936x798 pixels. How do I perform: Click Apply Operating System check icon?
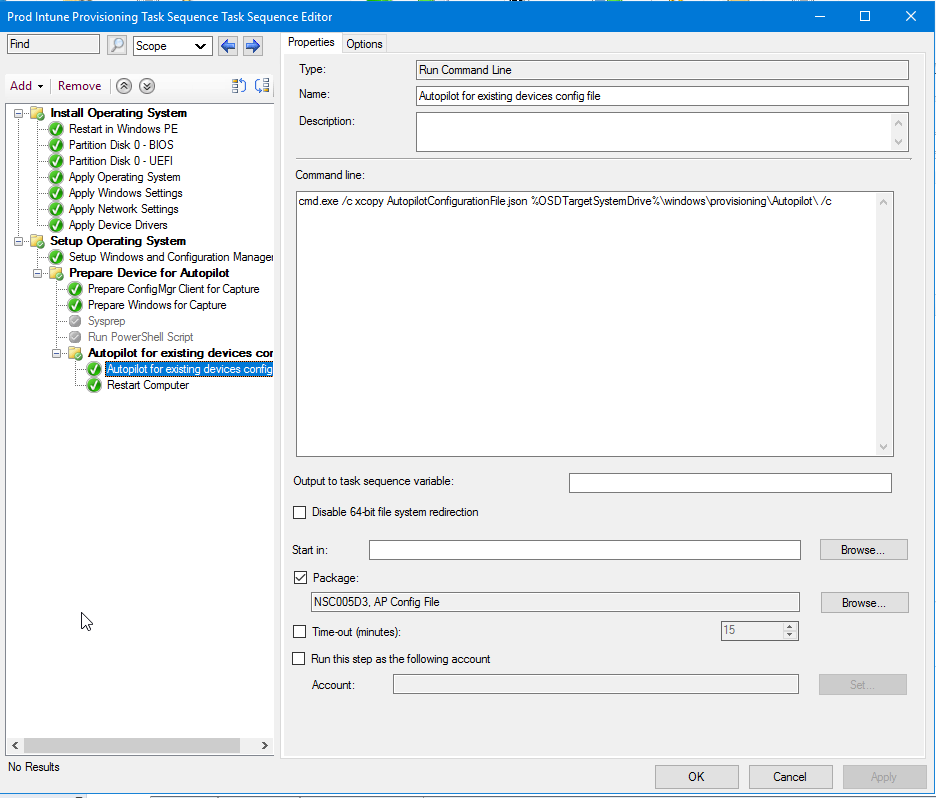[56, 177]
